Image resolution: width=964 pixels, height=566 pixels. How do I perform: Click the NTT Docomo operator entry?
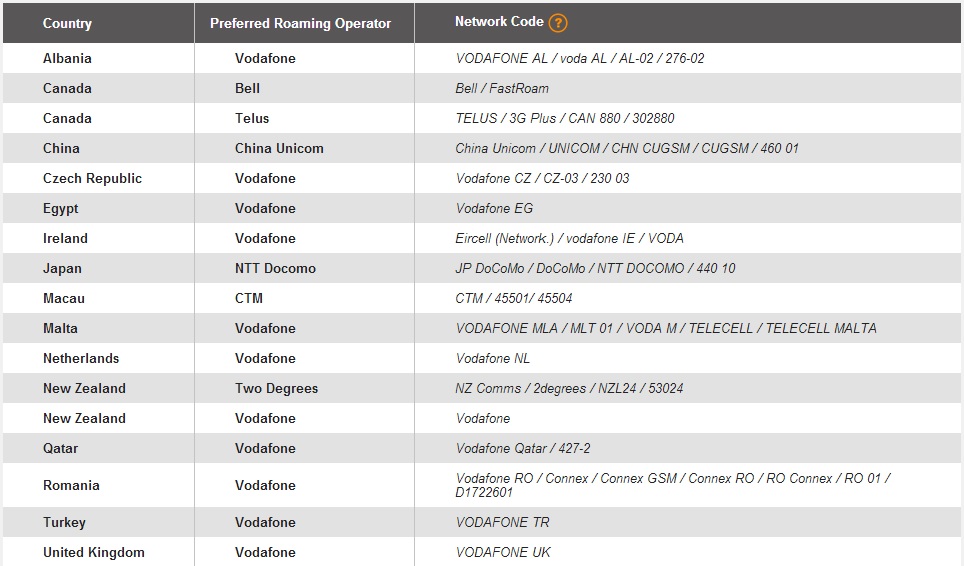(x=275, y=269)
